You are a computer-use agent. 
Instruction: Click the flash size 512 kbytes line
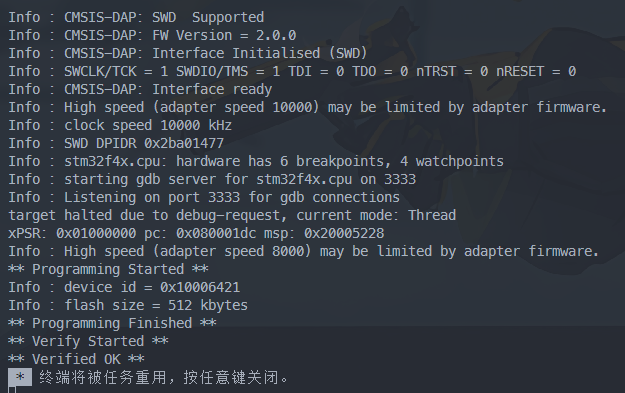click(x=128, y=305)
